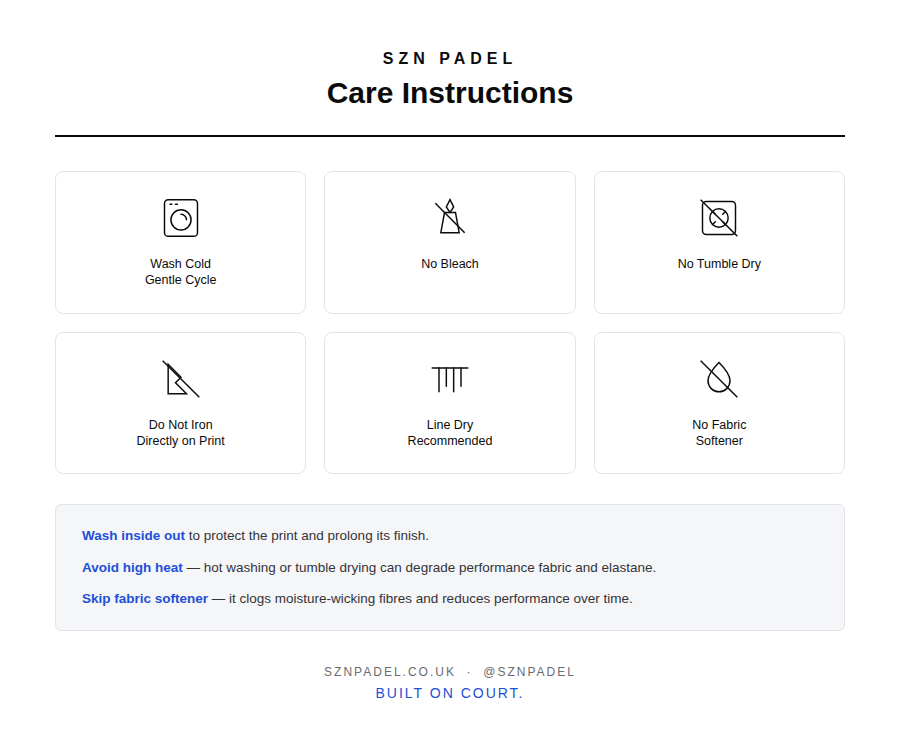Screen dimensions: 900x756
Task: Click the crossed-out droplet softener icon
Action: (x=719, y=379)
